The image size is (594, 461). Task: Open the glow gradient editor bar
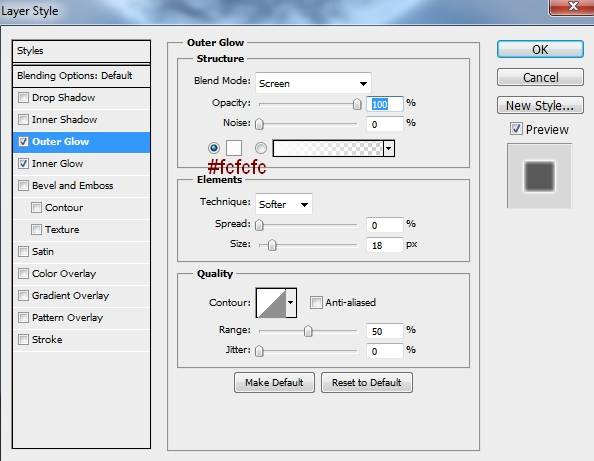coord(328,148)
